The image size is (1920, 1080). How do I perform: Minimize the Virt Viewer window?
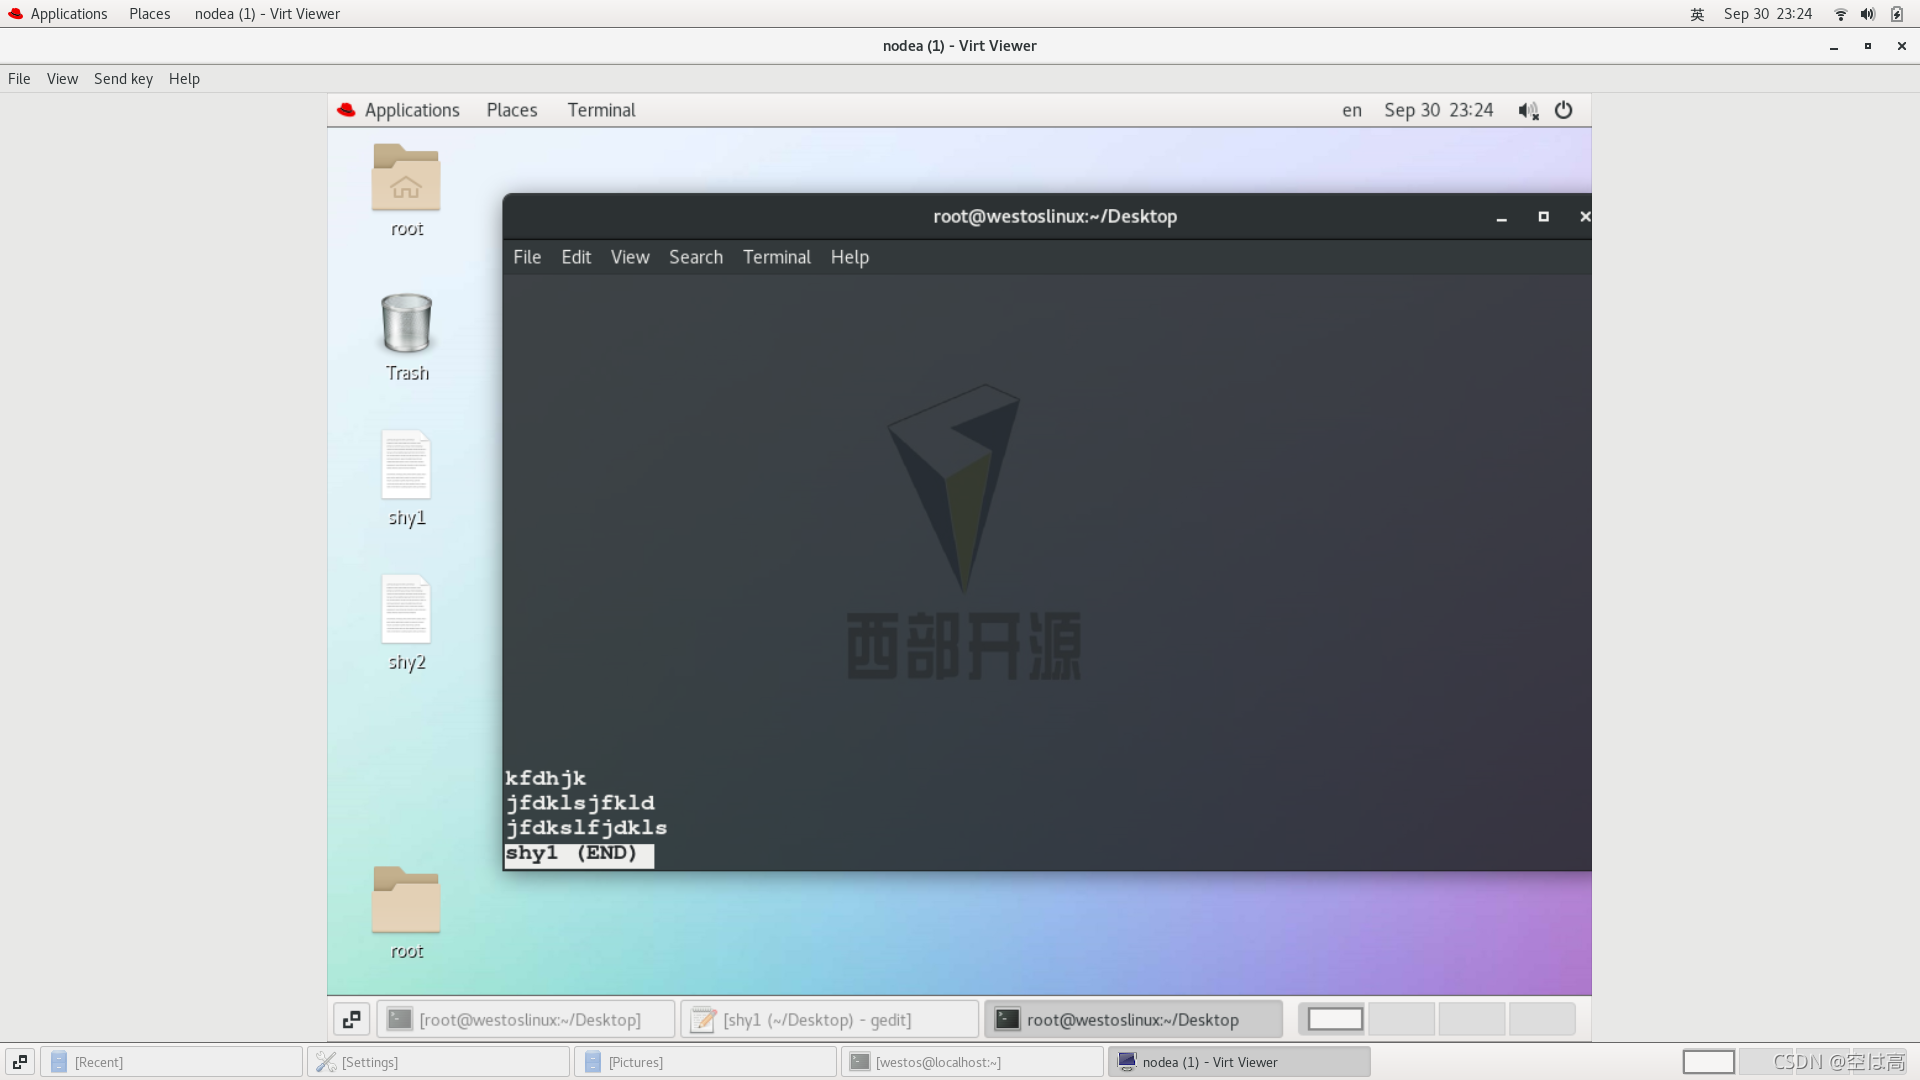1834,47
